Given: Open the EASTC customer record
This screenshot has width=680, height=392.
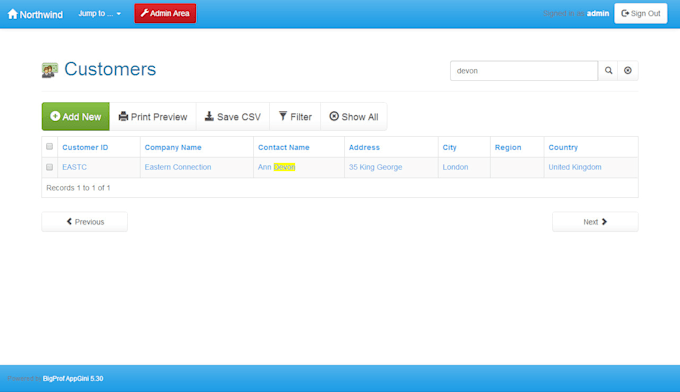Looking at the screenshot, I should point(74,167).
